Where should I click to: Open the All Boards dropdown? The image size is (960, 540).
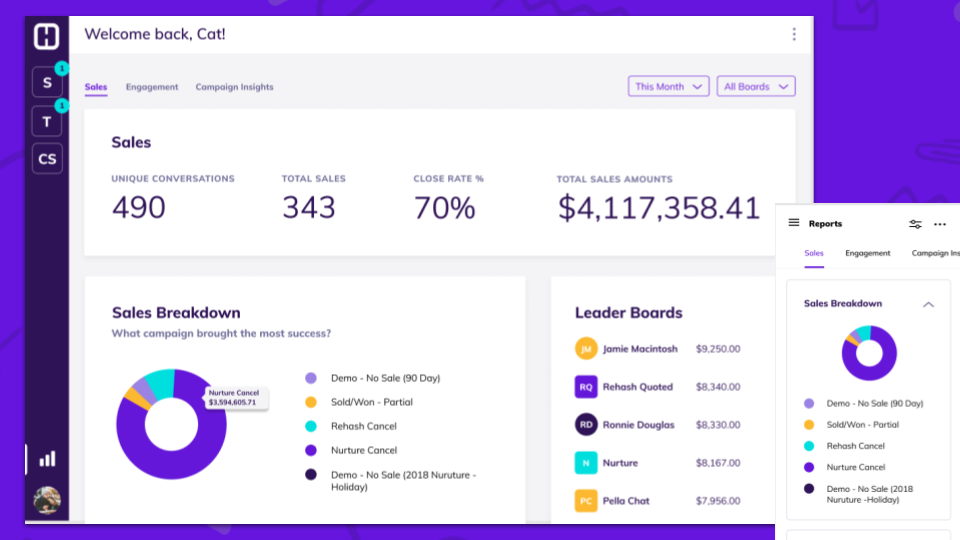756,86
